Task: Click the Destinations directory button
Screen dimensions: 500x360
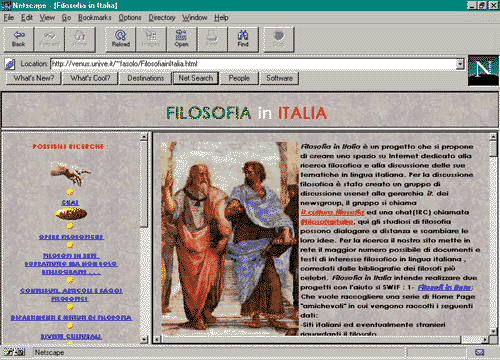Action: 146,78
